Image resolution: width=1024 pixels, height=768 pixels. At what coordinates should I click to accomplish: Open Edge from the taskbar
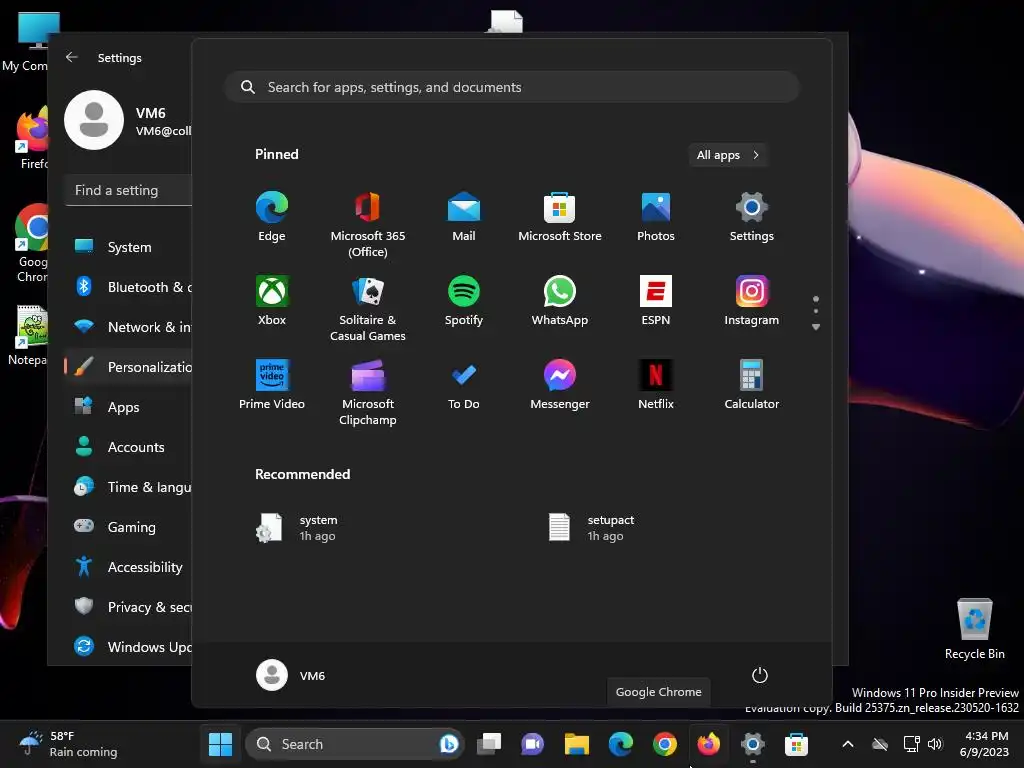[620, 744]
